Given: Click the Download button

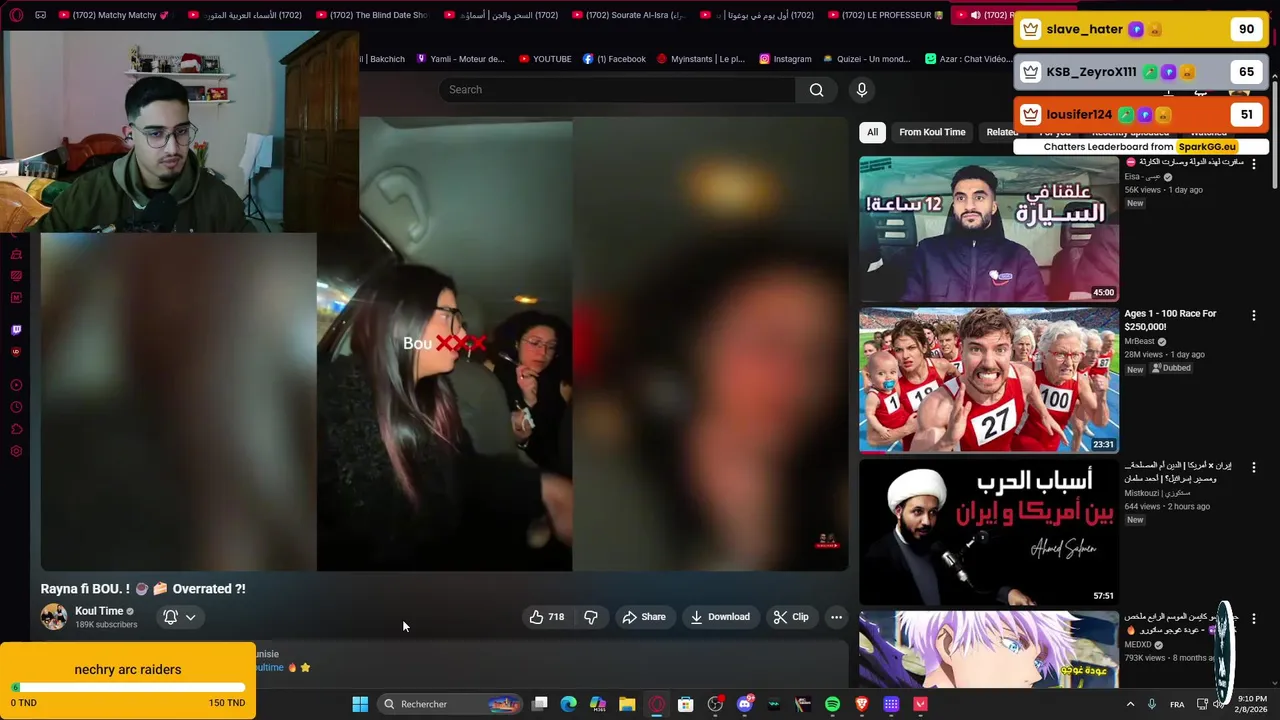Looking at the screenshot, I should [x=720, y=617].
